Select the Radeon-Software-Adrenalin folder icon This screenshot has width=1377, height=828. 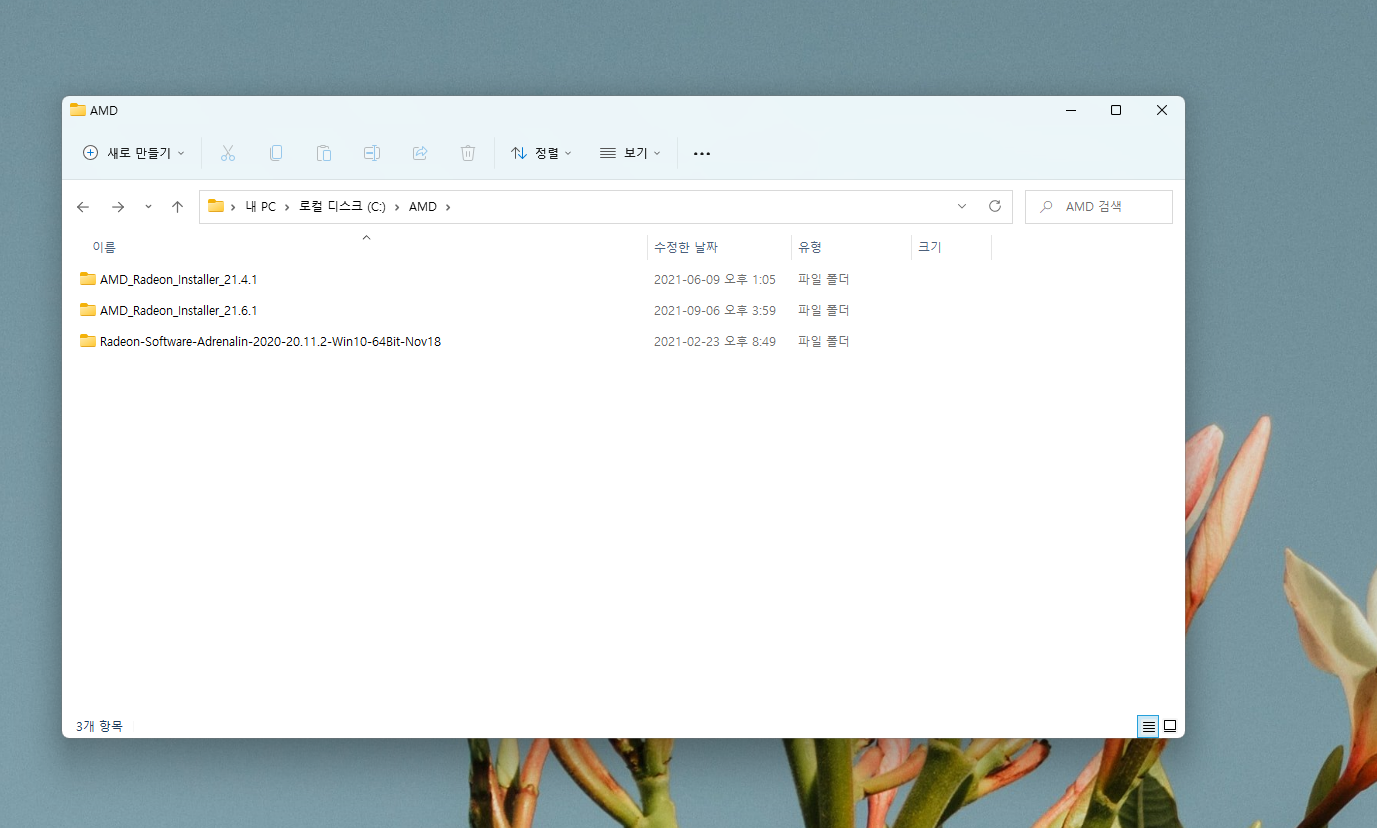[x=88, y=341]
